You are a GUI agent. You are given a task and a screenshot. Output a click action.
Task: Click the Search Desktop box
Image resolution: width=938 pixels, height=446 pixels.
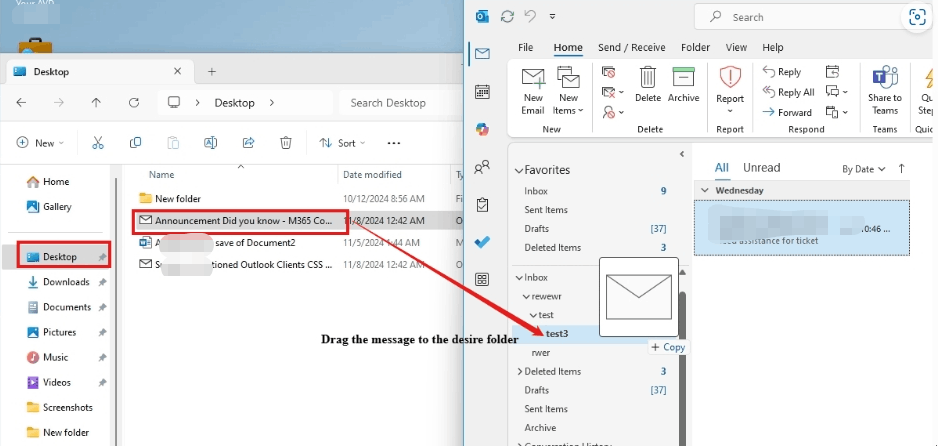coord(400,103)
